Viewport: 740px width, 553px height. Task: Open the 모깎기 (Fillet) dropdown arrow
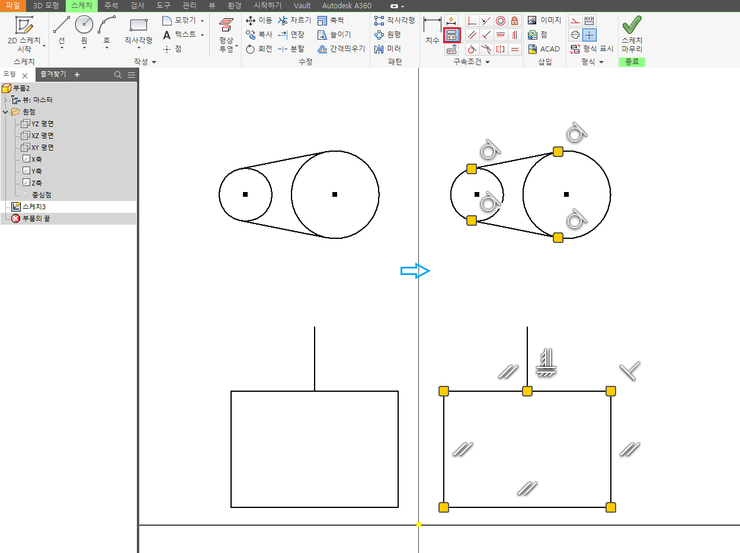point(203,20)
